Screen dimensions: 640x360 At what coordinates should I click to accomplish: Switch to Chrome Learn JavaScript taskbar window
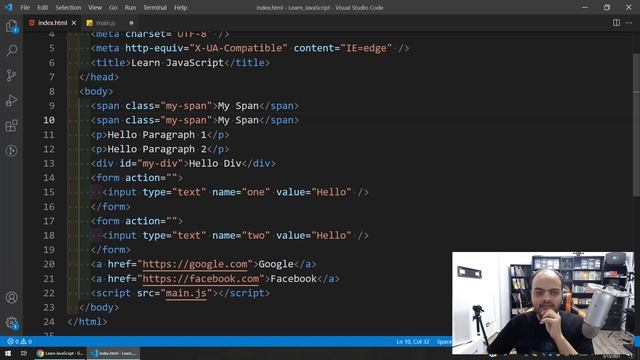(x=60, y=353)
